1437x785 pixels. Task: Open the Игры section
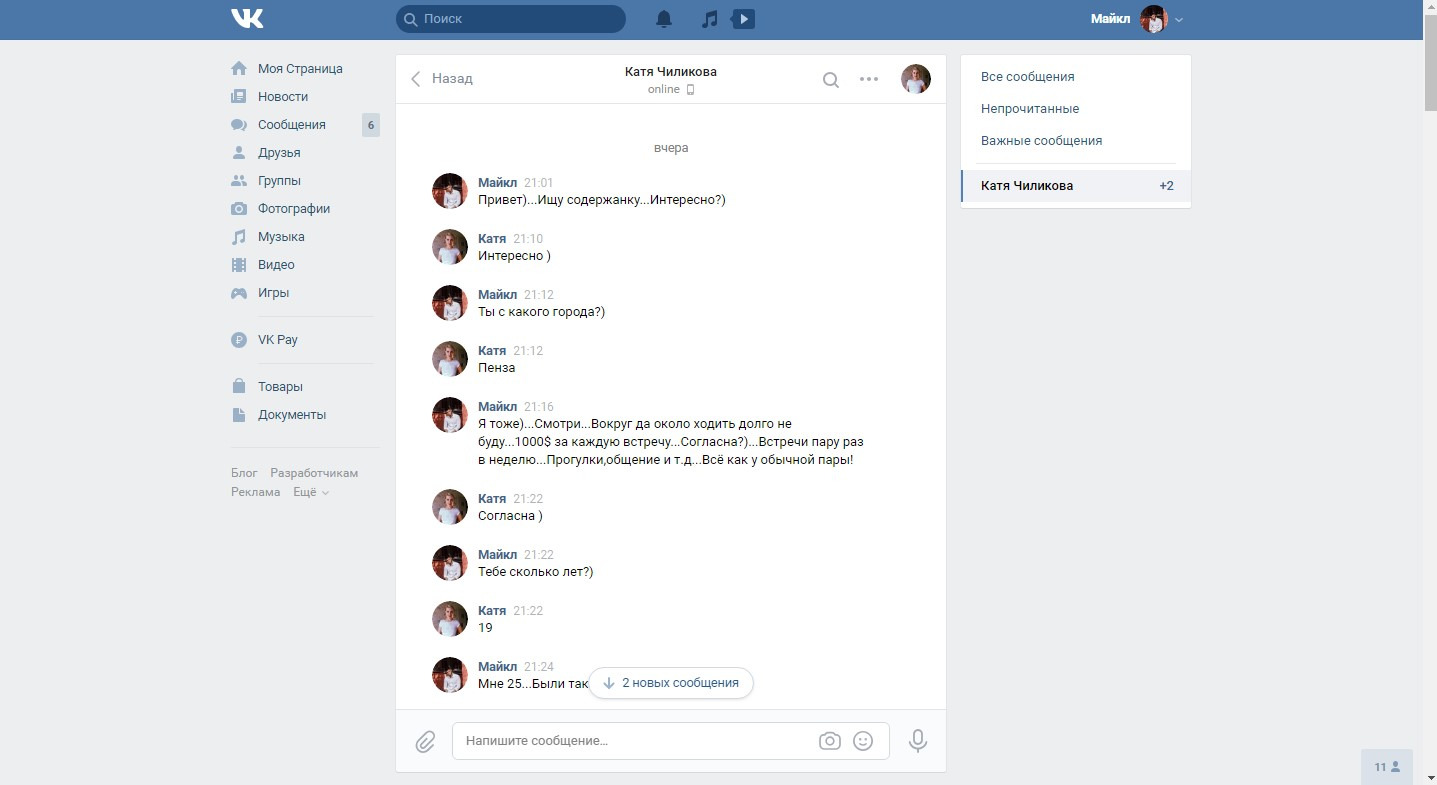point(273,293)
